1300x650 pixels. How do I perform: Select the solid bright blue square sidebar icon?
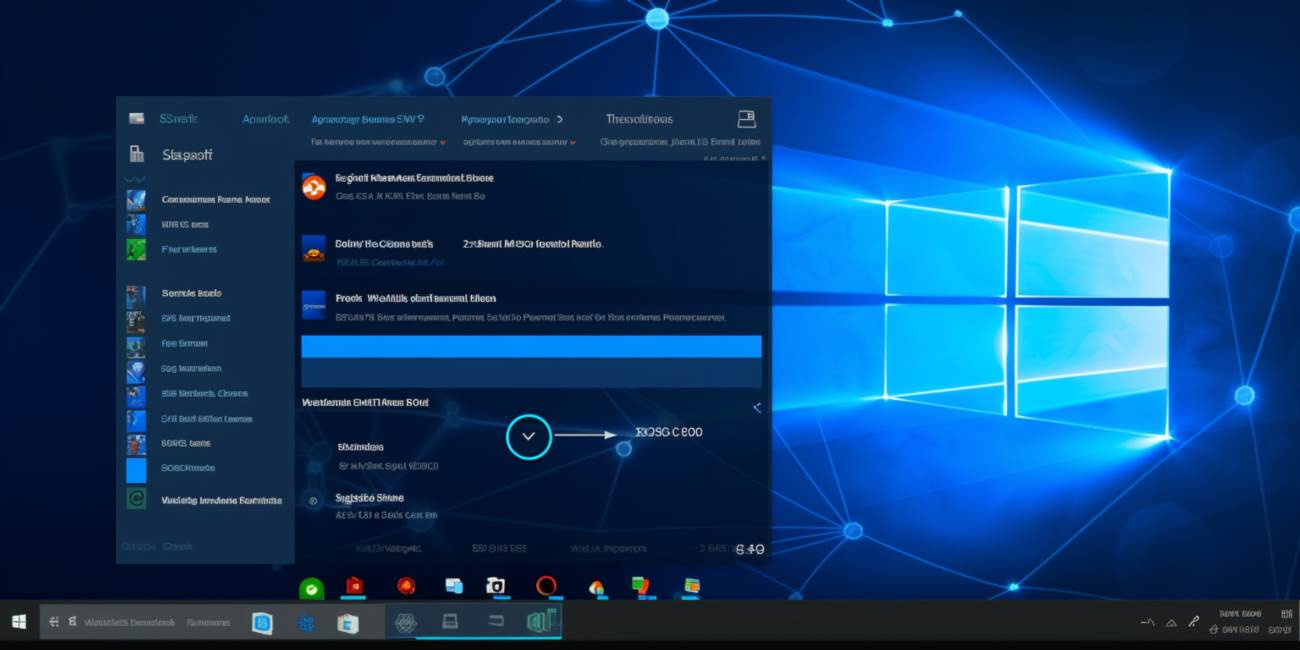pos(136,470)
